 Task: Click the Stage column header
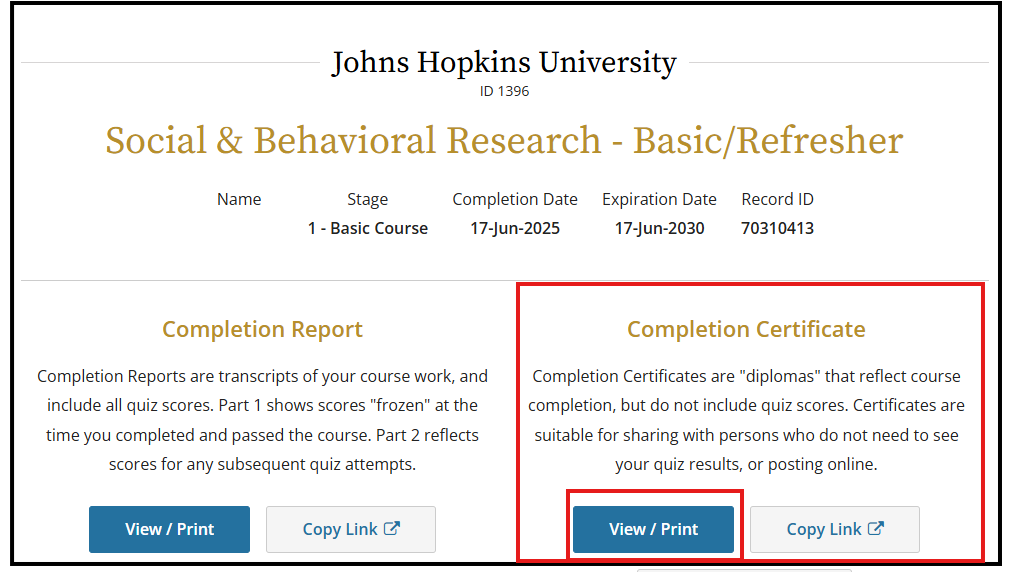368,199
